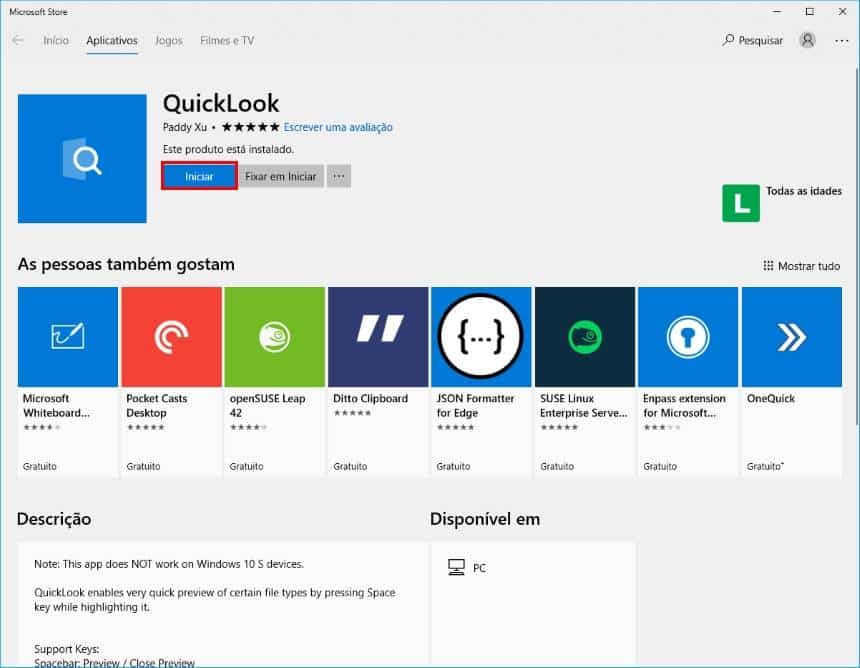Click Mostrar tudo to see all suggestions
The height and width of the screenshot is (668, 860).
801,266
